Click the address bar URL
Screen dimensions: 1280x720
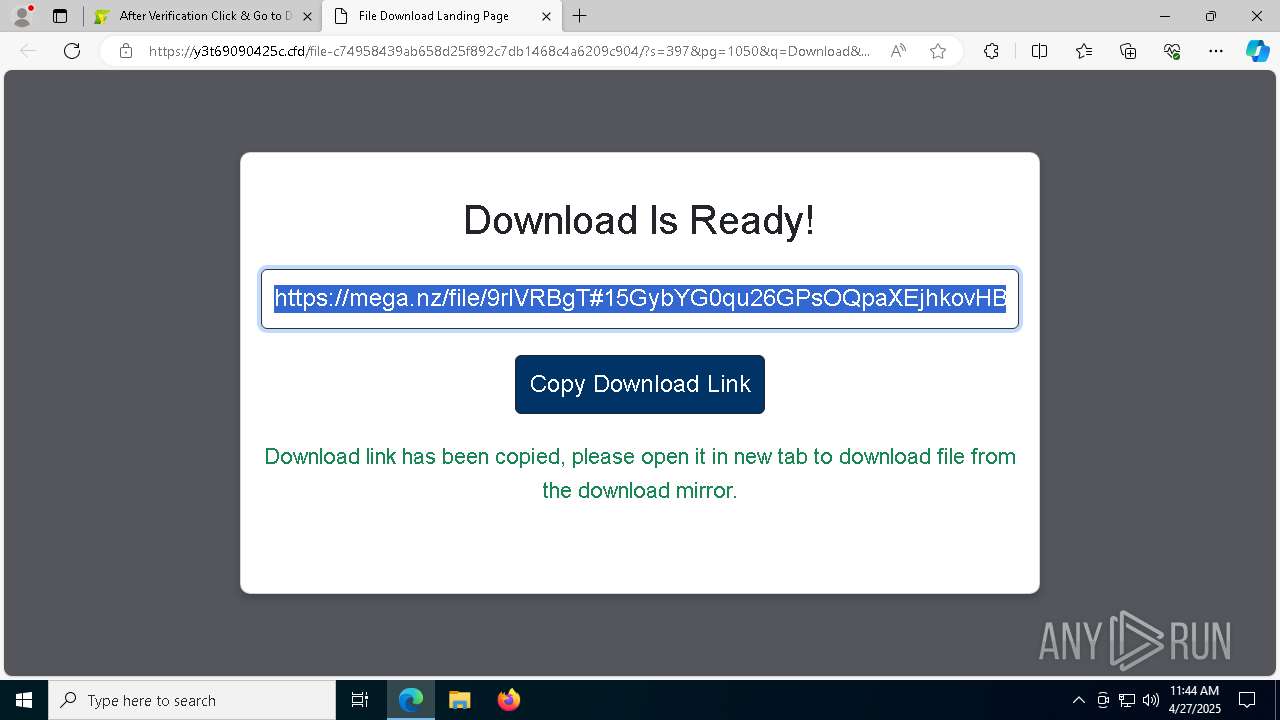(509, 51)
